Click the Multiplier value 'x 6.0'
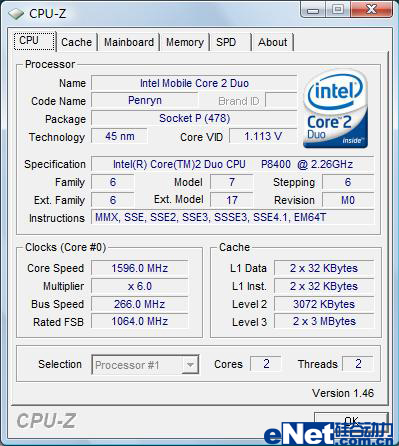Viewport: 399px width, 446px height. 140,286
